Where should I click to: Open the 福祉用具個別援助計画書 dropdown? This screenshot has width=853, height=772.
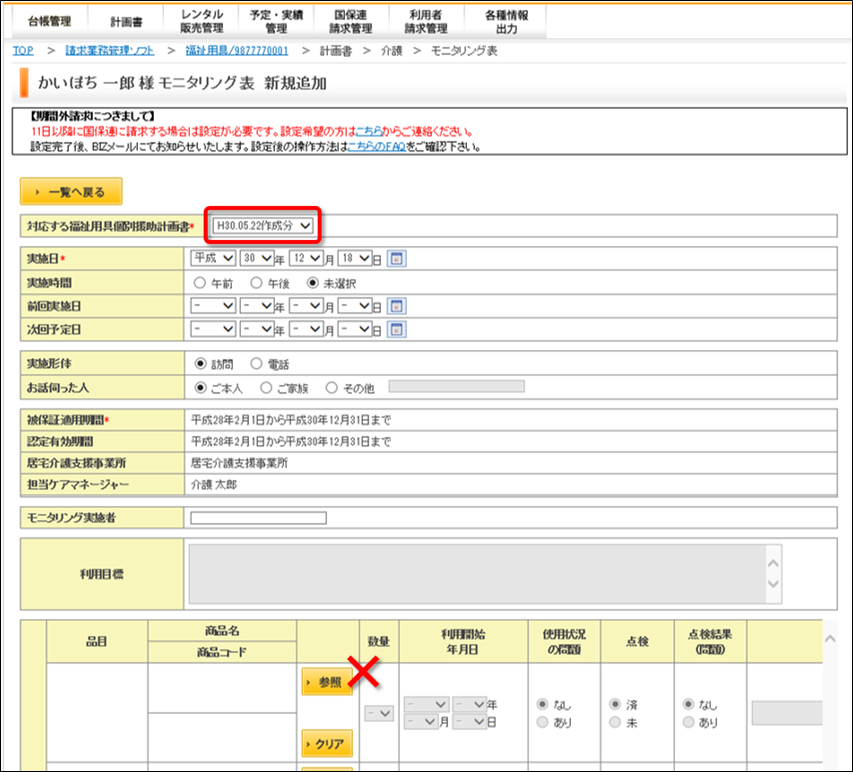coord(263,225)
